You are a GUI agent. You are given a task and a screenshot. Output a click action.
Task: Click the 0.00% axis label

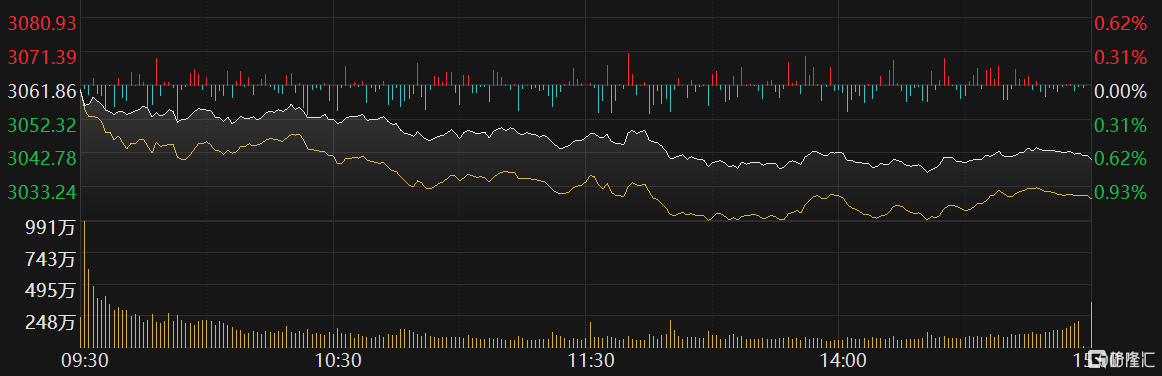pos(1120,91)
